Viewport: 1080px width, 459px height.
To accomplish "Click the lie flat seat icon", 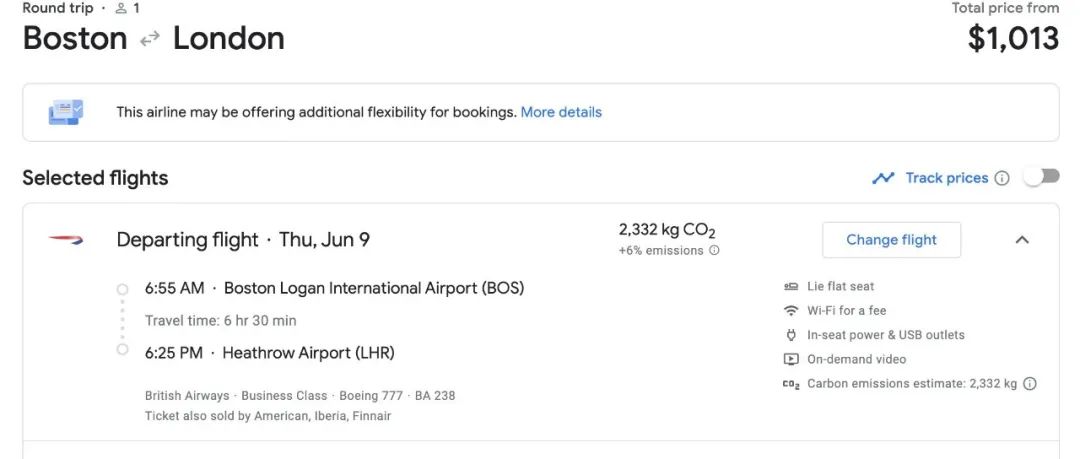I will (791, 286).
